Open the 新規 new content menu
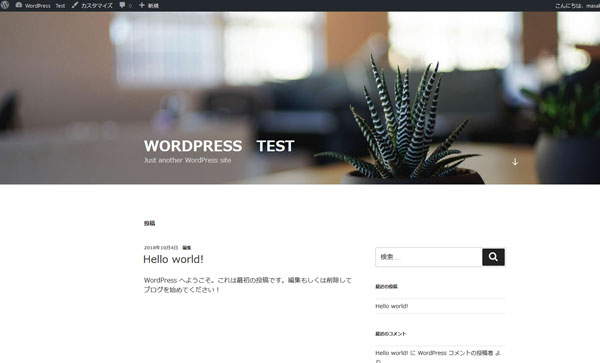Image resolution: width=600 pixels, height=363 pixels. 149,5
